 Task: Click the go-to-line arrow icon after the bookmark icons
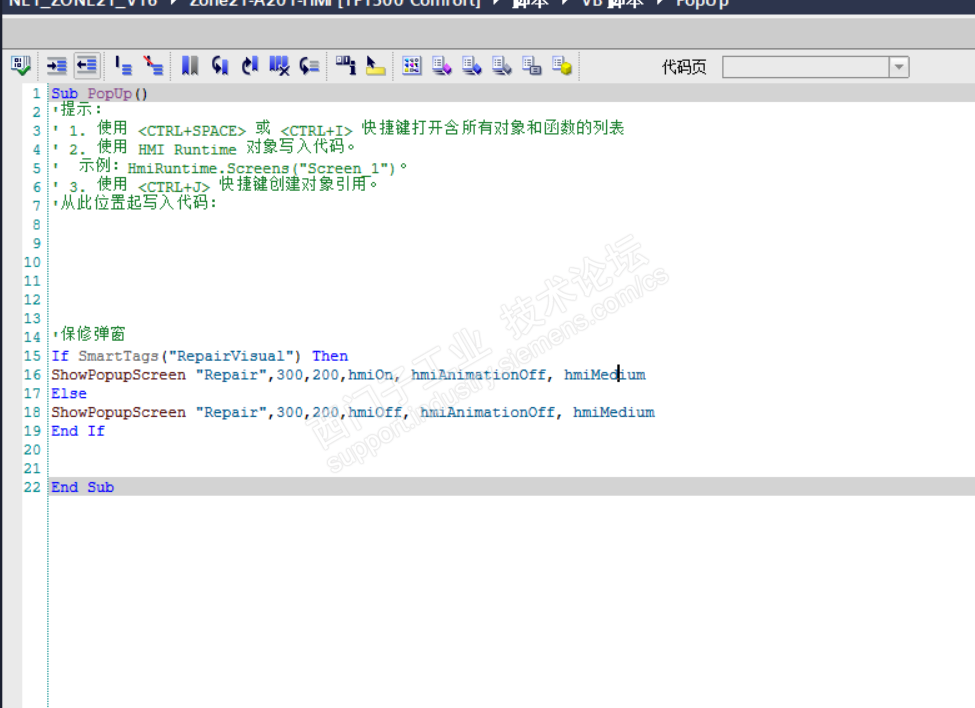[309, 65]
